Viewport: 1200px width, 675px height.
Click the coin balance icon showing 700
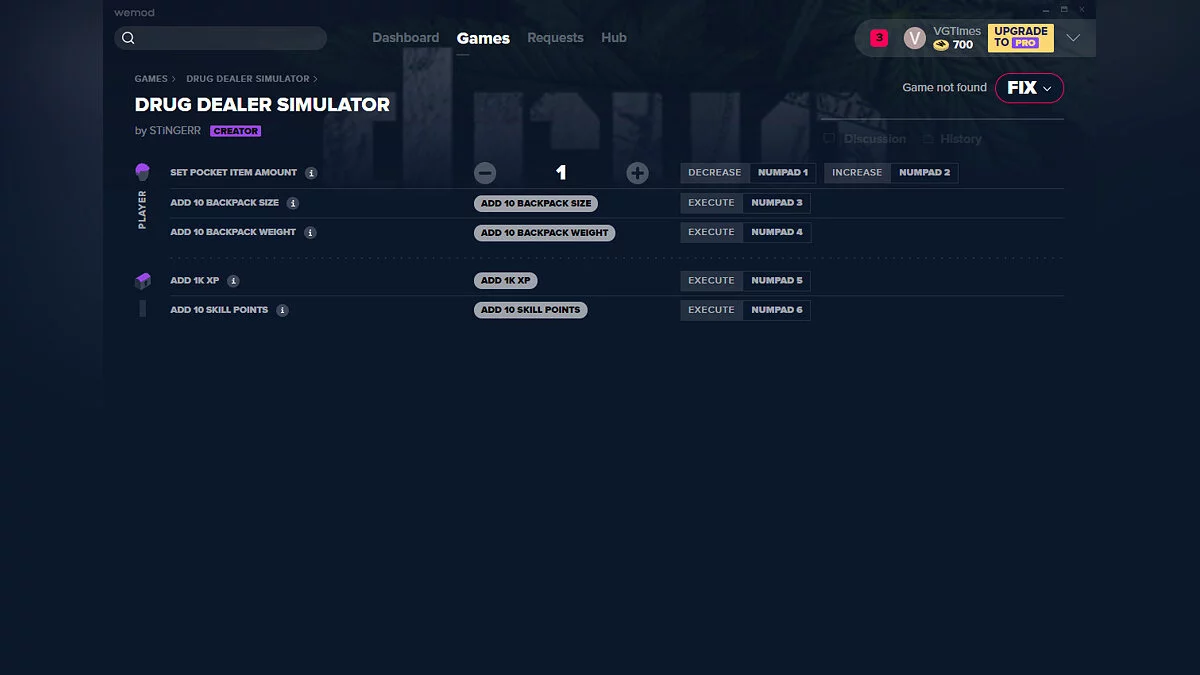941,45
